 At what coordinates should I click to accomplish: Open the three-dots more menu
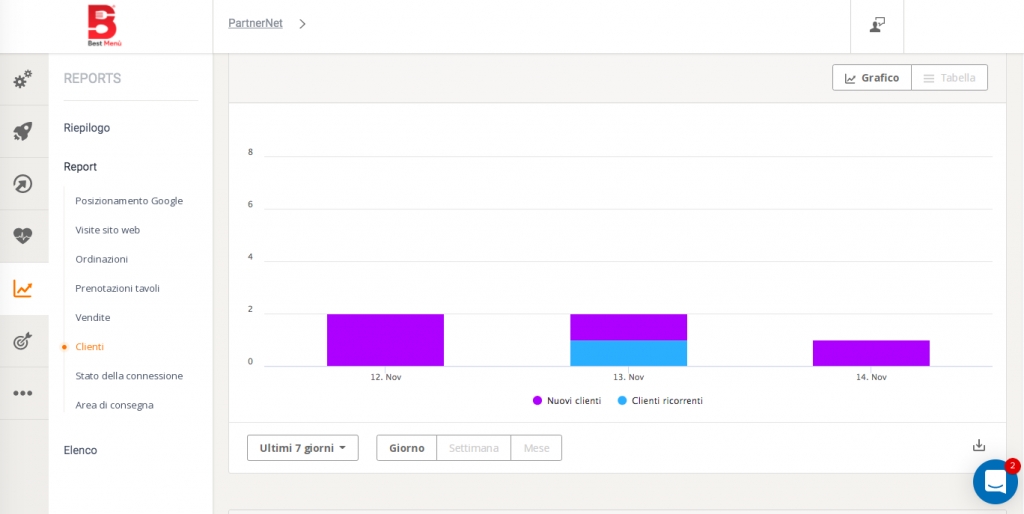[23, 393]
